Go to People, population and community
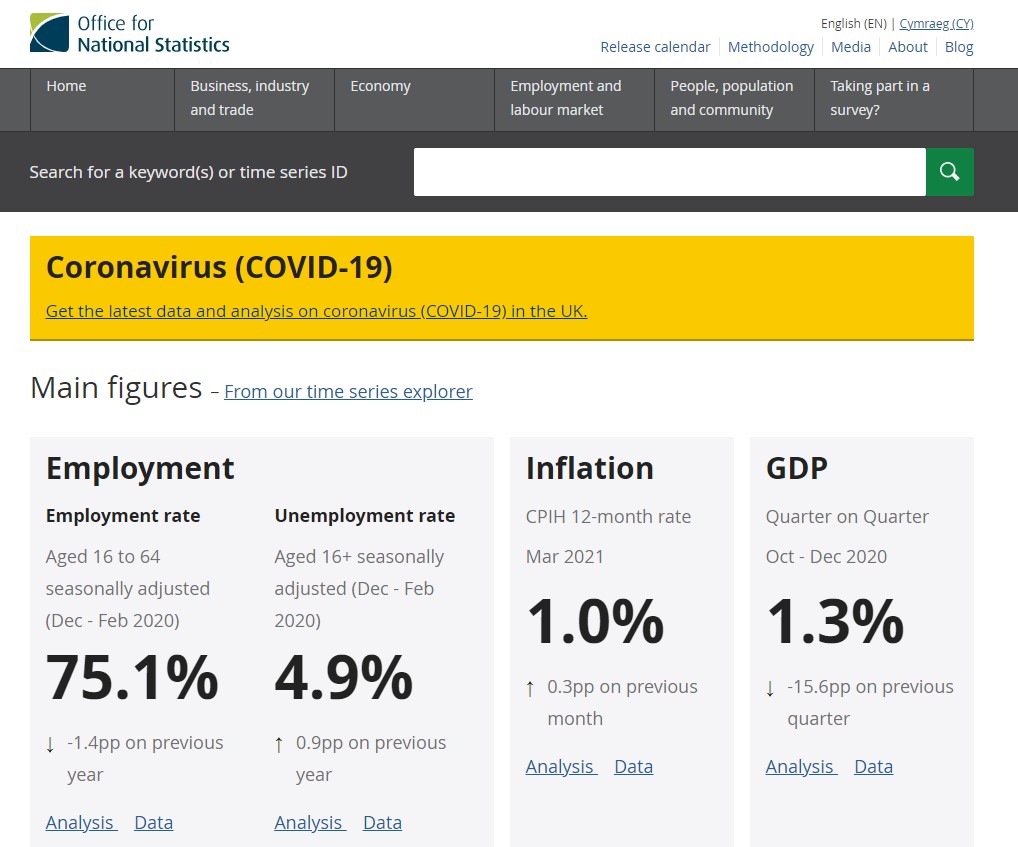Image resolution: width=1018 pixels, height=847 pixels. click(731, 98)
